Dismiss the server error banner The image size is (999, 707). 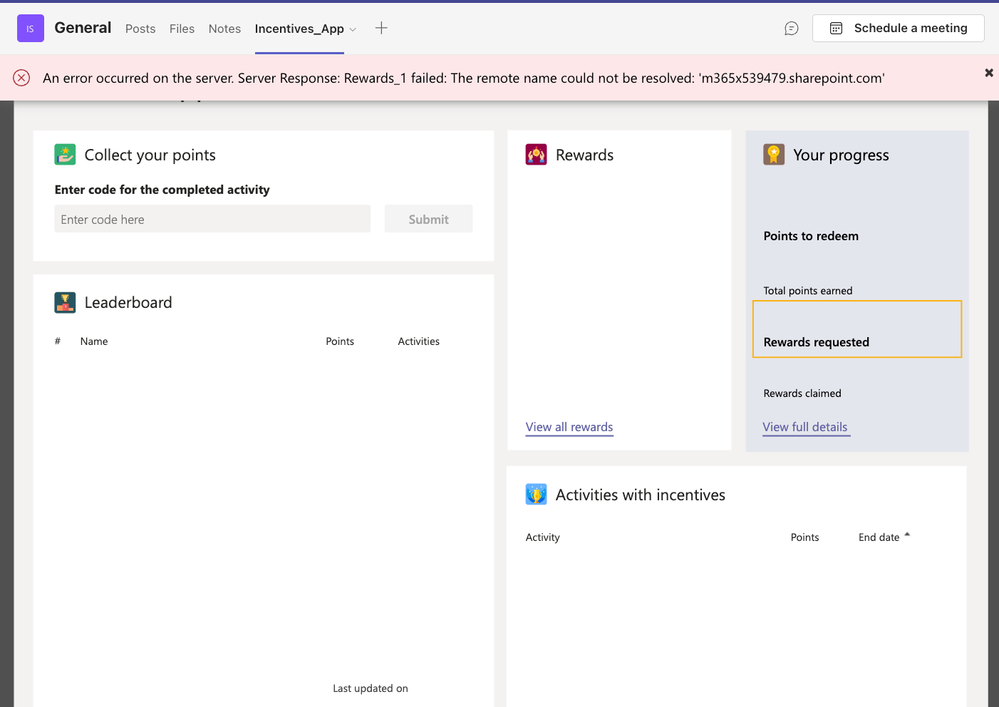pos(989,73)
